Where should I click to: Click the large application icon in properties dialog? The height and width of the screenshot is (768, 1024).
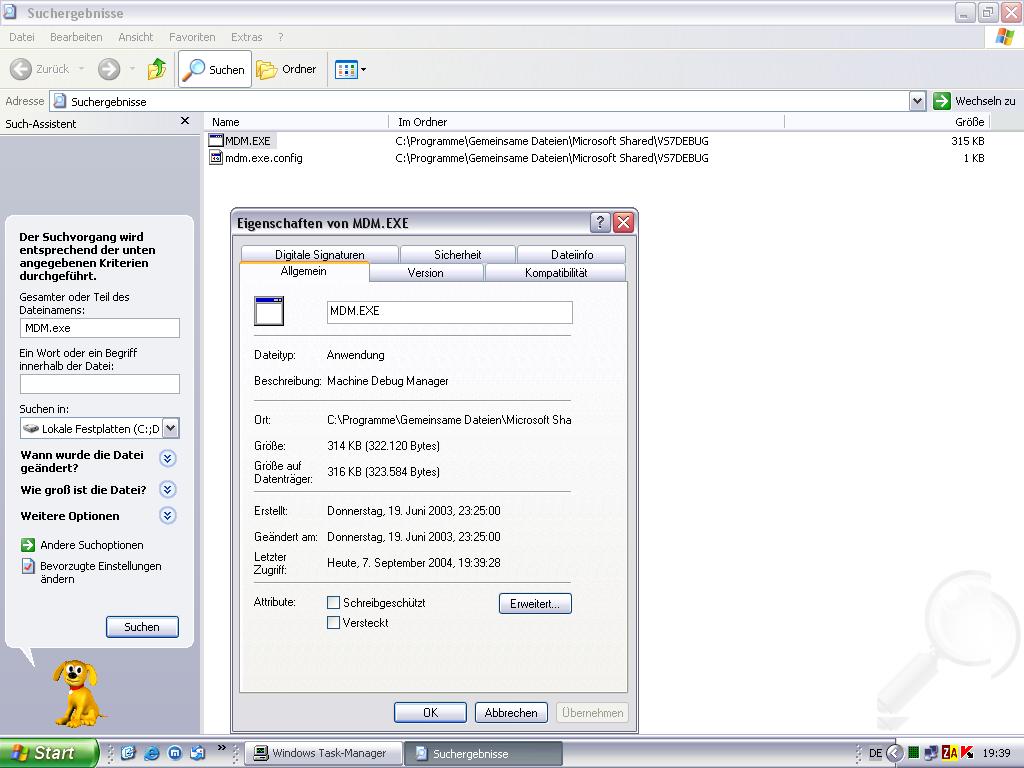[x=269, y=311]
